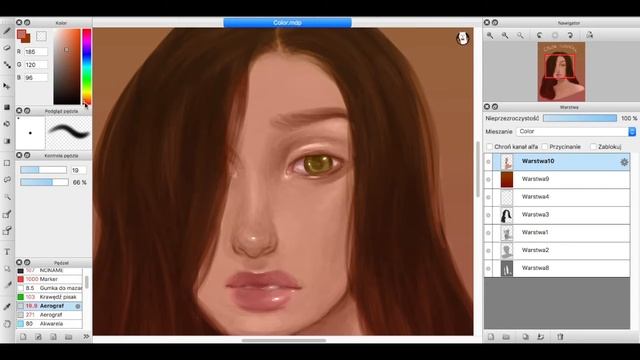Select the rectangular Select tool
The image size is (640, 360).
point(7,163)
